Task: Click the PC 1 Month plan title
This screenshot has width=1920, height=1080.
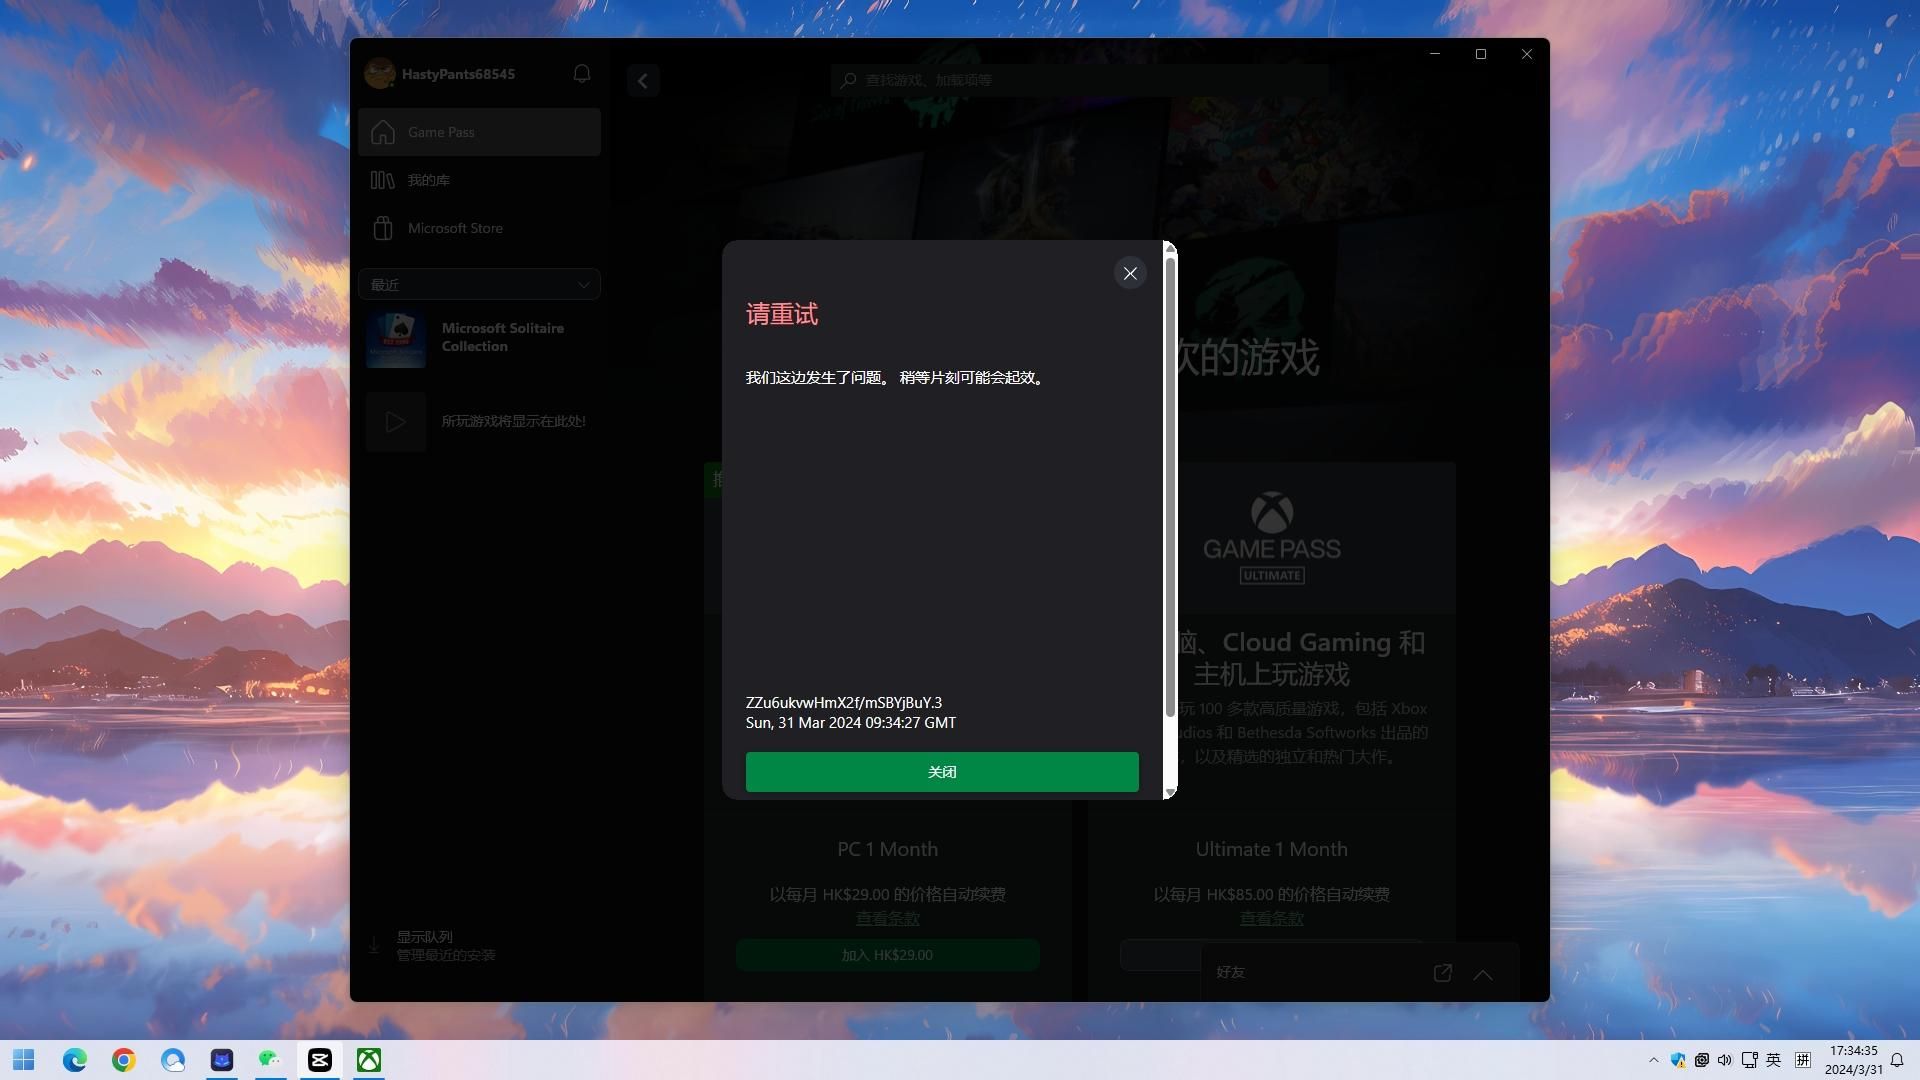Action: point(888,849)
